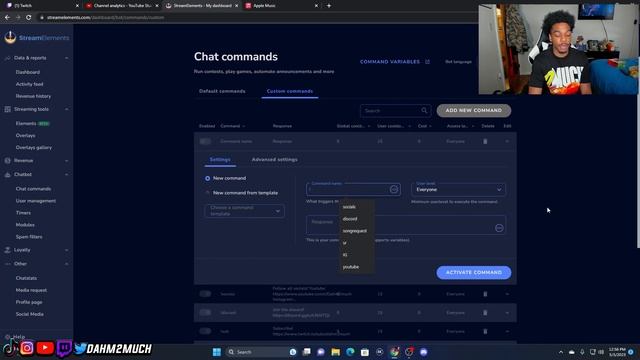This screenshot has width=640, height=360.
Task: Open the variables icon inside Response field
Action: pyautogui.click(x=499, y=228)
